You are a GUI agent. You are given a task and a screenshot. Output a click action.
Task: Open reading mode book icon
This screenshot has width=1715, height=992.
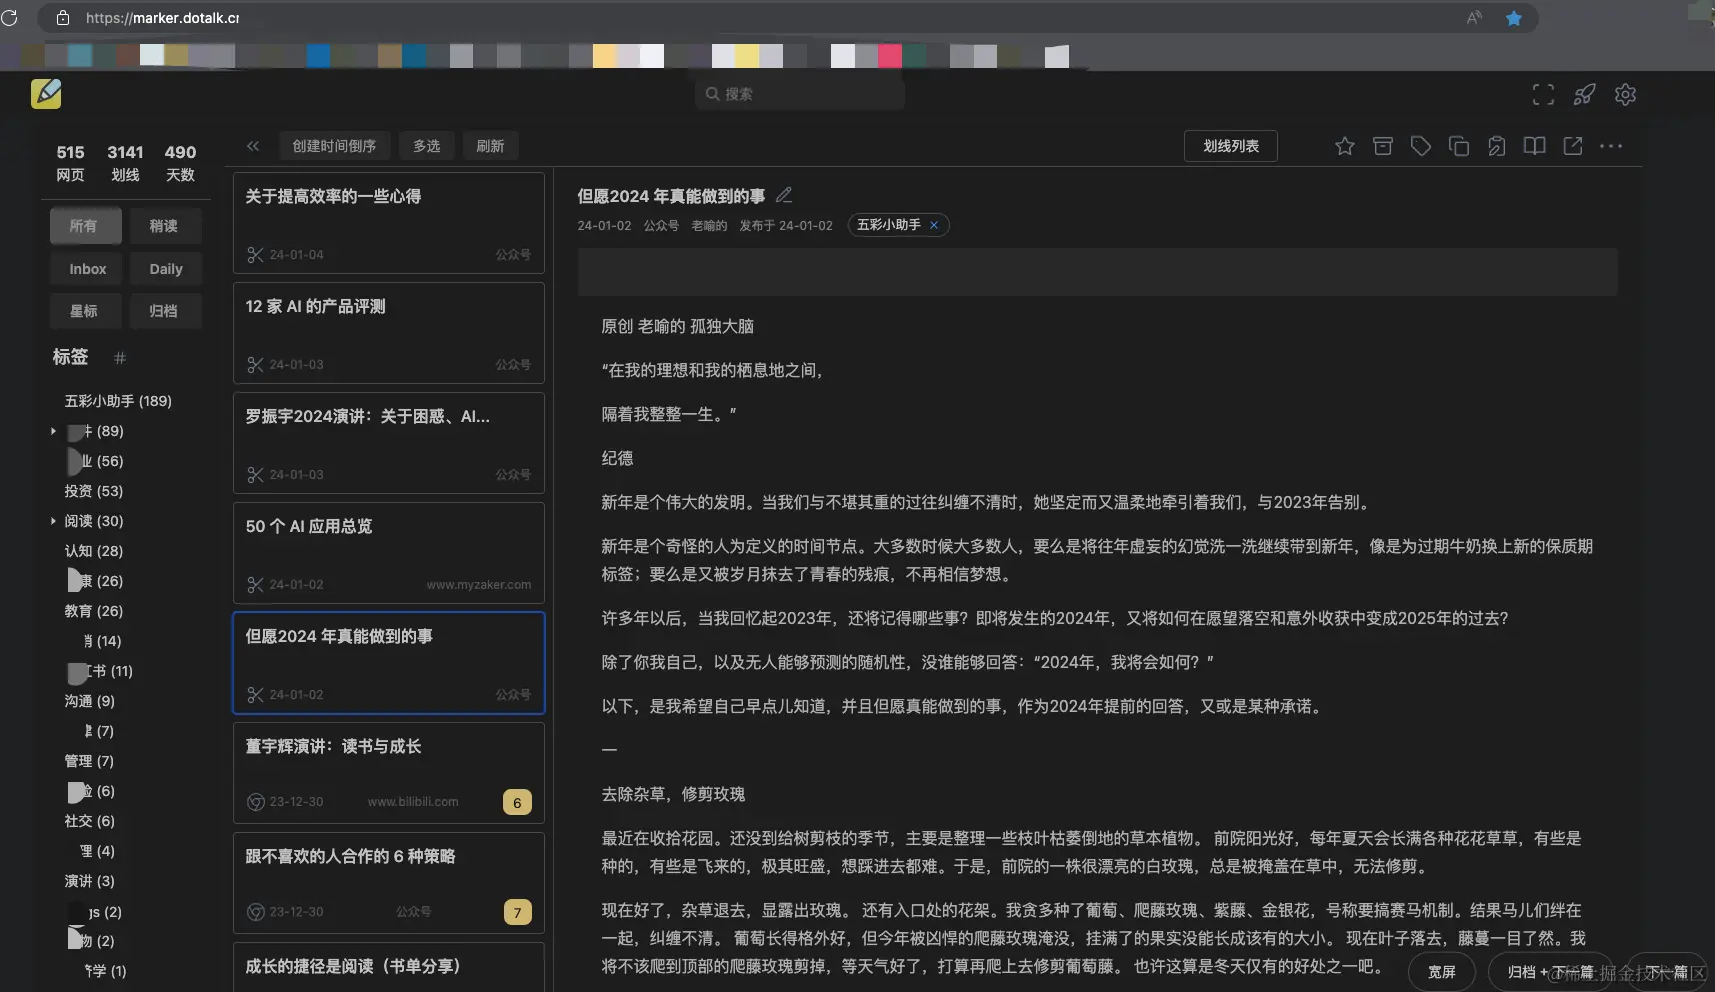click(x=1535, y=146)
